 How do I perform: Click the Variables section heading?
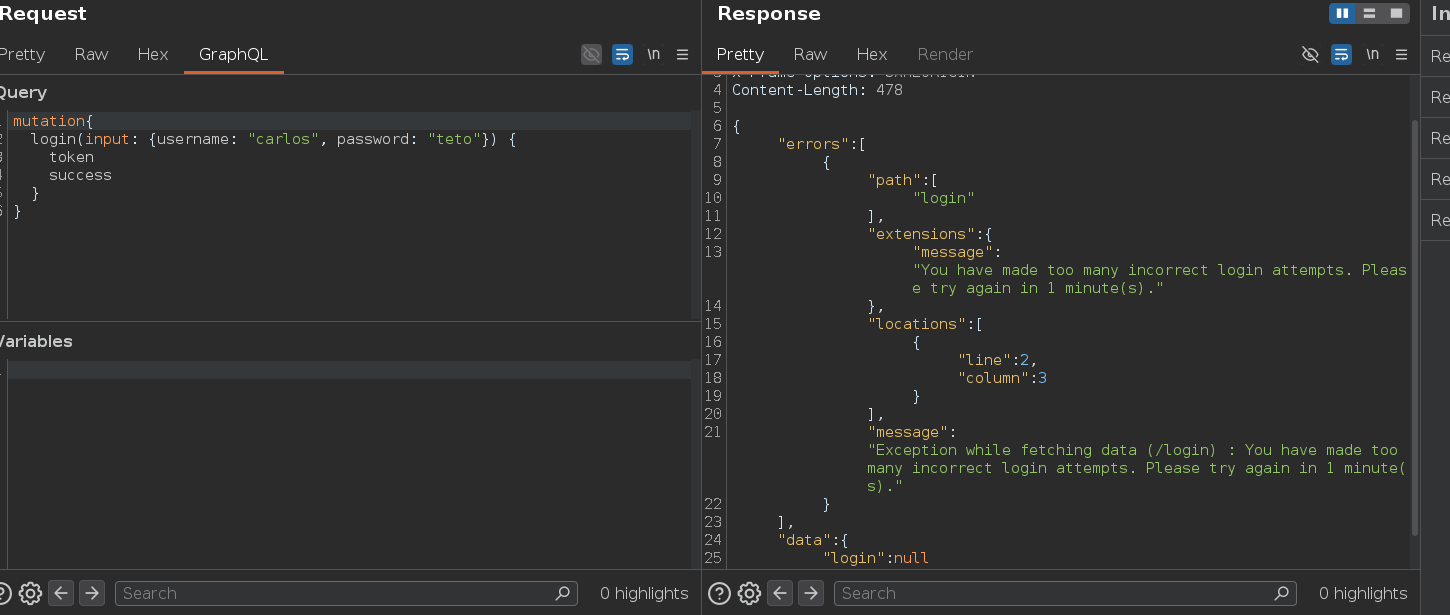[x=36, y=341]
